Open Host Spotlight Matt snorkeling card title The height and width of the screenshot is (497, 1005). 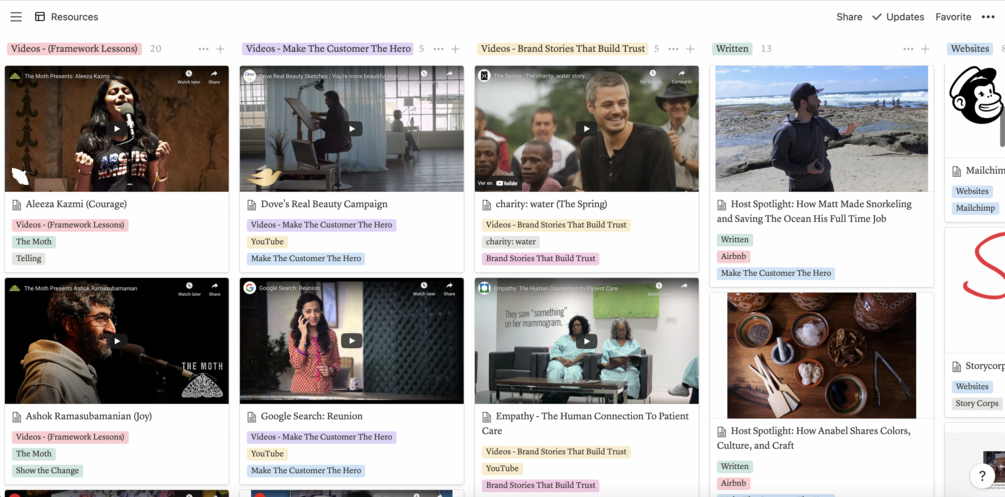815,212
